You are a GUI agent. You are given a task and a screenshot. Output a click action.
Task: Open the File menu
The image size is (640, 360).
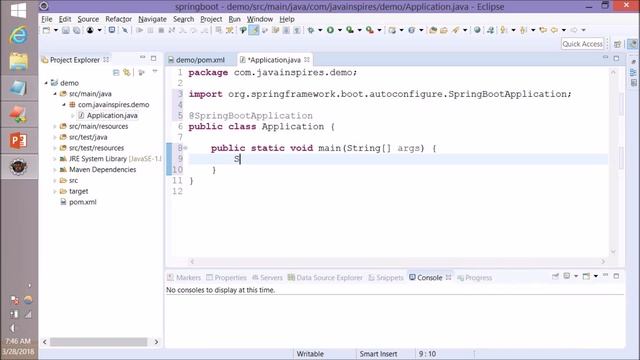tap(47, 19)
